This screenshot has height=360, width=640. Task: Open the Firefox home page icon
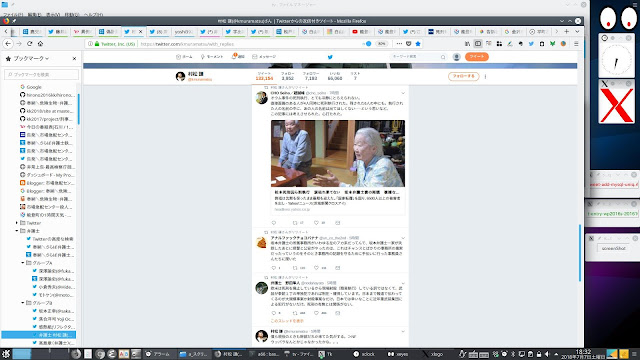[x=40, y=44]
